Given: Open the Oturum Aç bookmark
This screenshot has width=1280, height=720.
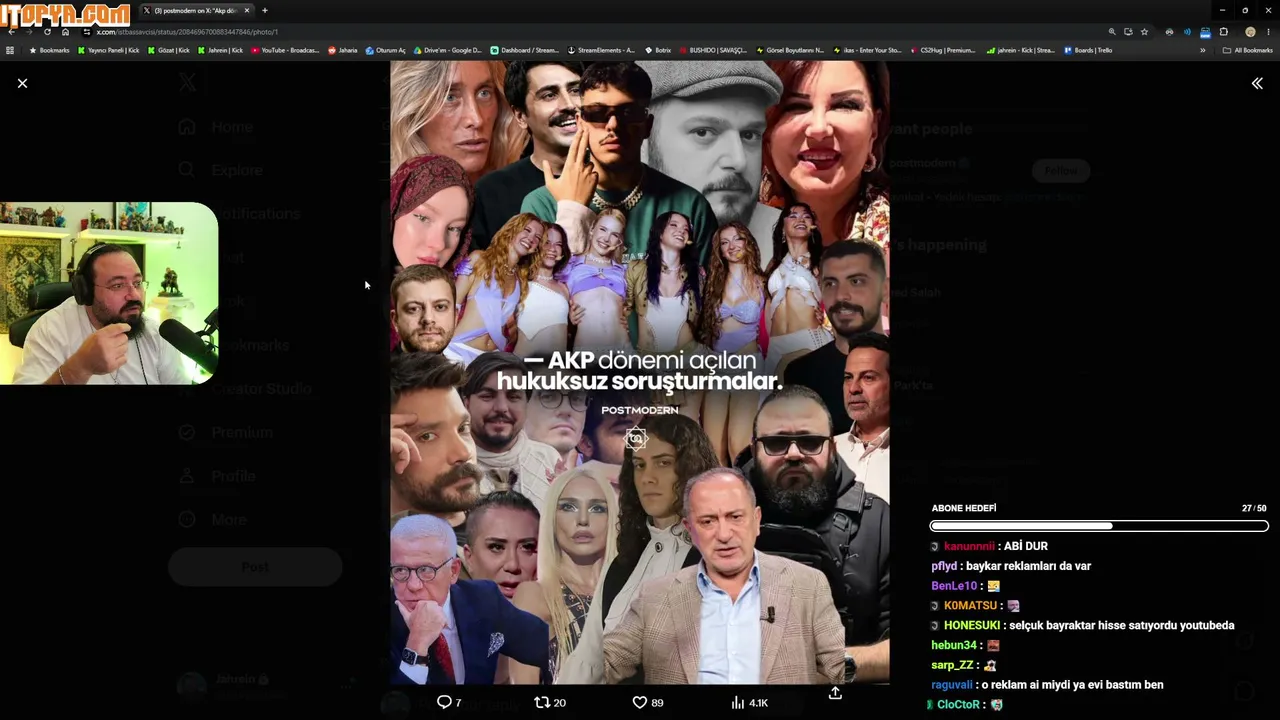Looking at the screenshot, I should [x=386, y=50].
